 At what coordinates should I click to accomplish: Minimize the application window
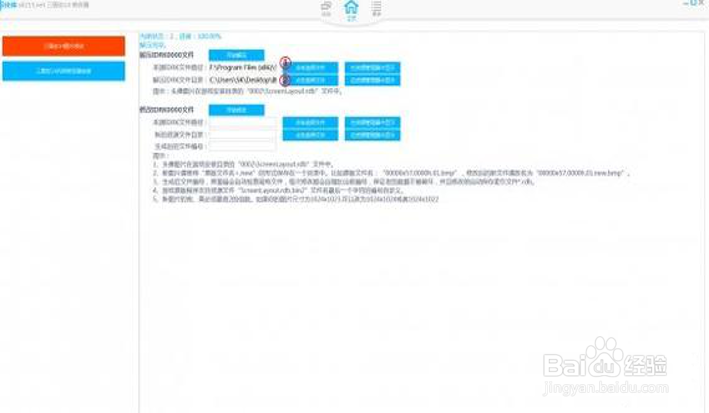(x=685, y=4)
